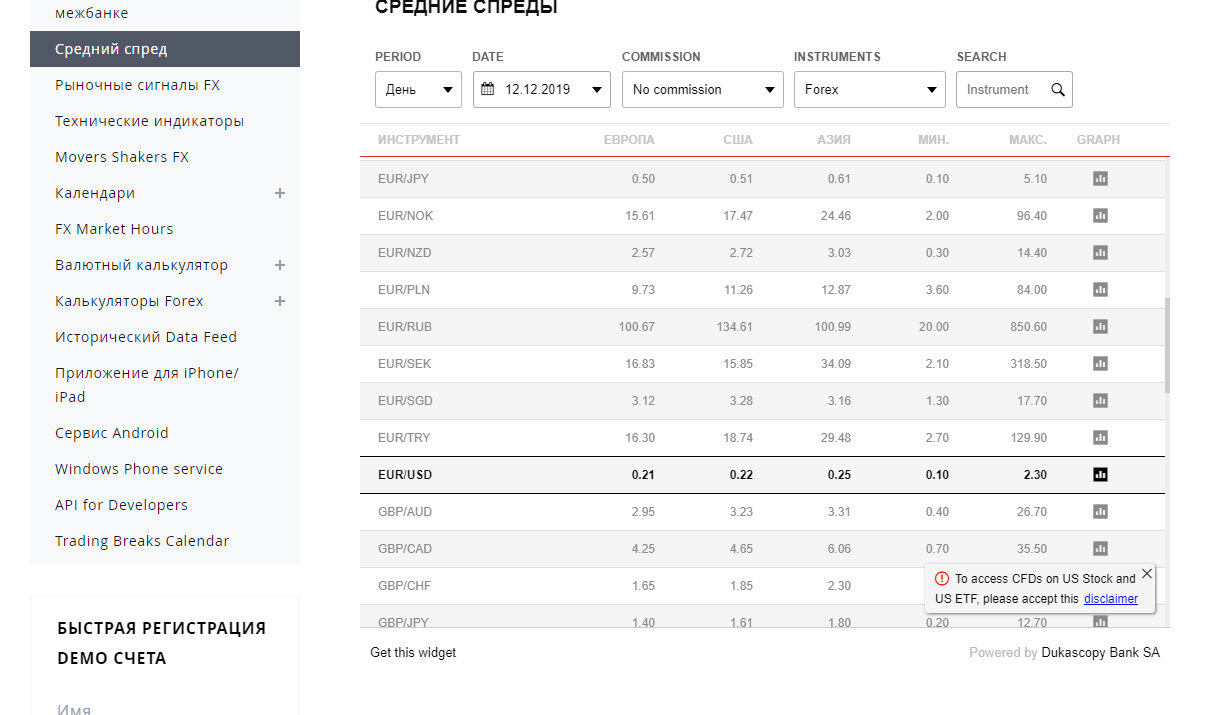Open graph icon for EUR/TRY row
The height and width of the screenshot is (715, 1222).
pyautogui.click(x=1100, y=438)
